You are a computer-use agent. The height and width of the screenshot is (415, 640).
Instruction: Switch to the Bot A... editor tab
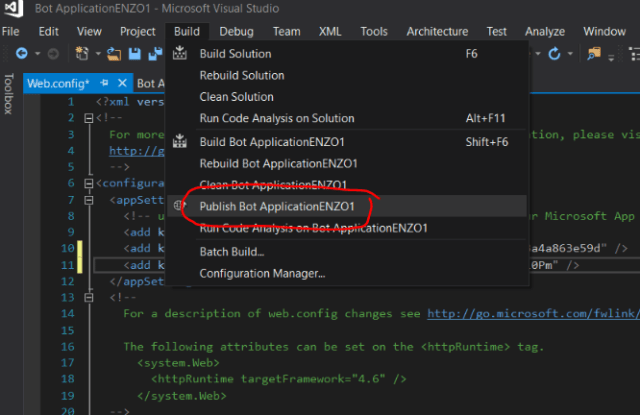151,83
